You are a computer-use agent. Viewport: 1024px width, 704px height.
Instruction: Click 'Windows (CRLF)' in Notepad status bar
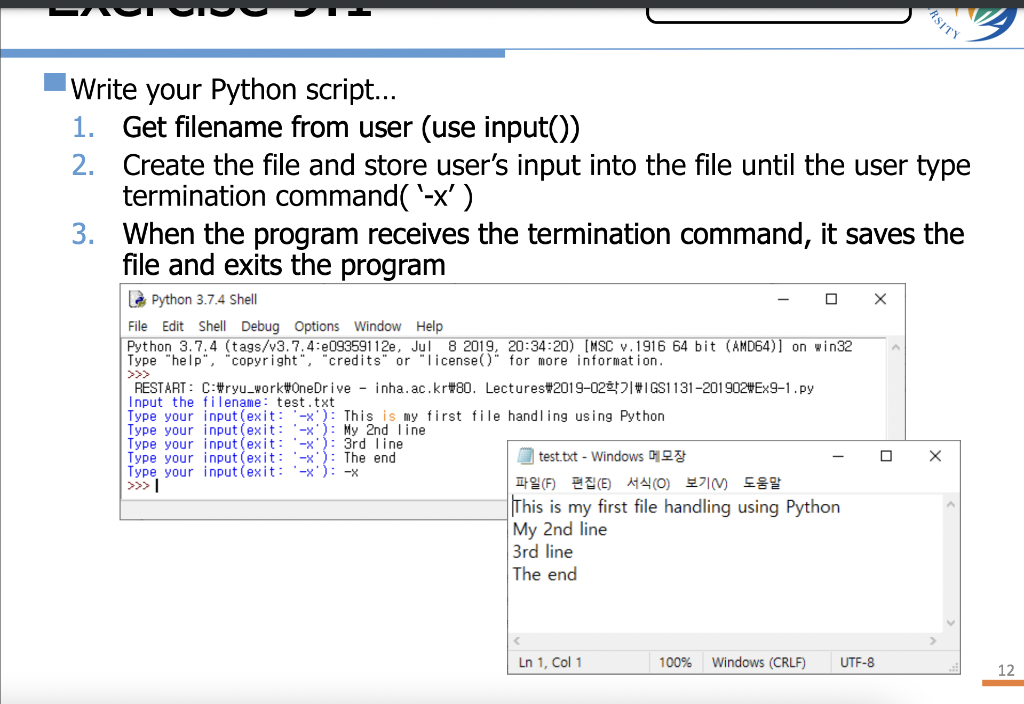tap(758, 662)
